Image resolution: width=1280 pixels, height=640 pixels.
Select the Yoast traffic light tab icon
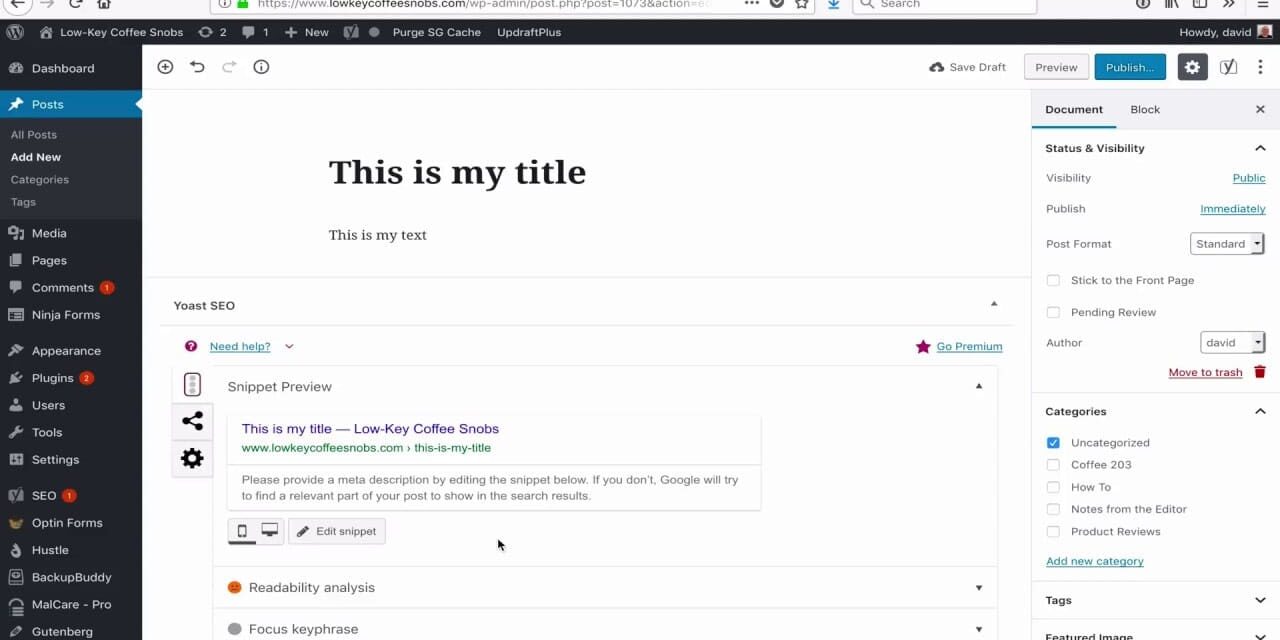click(192, 385)
